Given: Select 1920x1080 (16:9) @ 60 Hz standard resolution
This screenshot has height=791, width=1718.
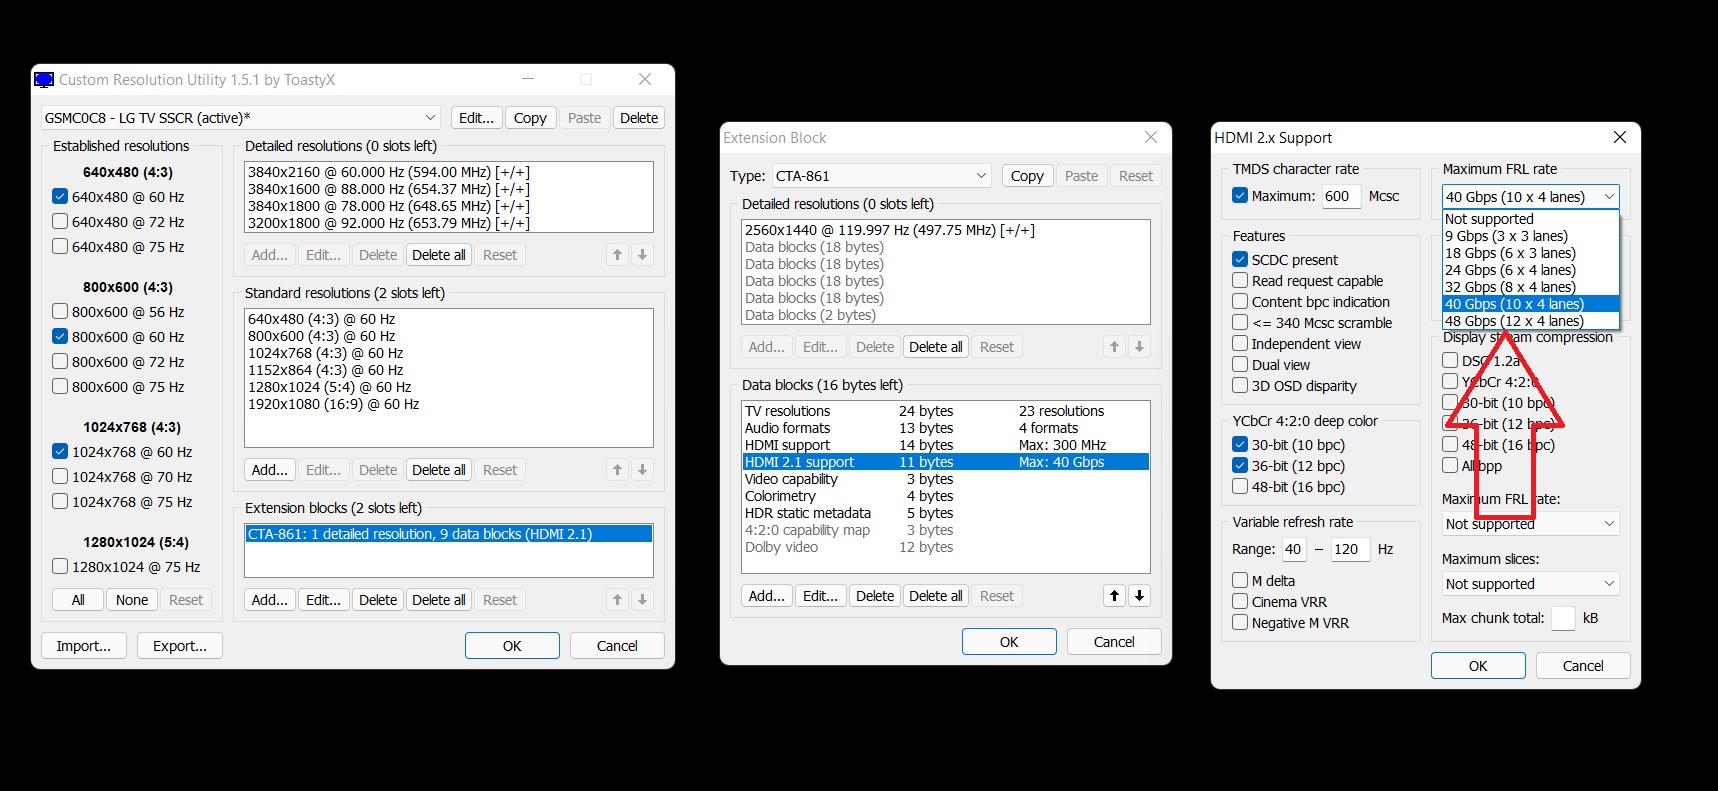Looking at the screenshot, I should tap(448, 404).
